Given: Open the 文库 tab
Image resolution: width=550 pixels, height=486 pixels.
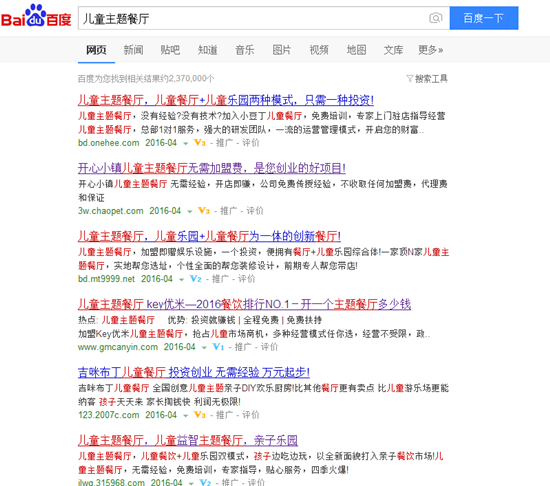Looking at the screenshot, I should point(394,50).
